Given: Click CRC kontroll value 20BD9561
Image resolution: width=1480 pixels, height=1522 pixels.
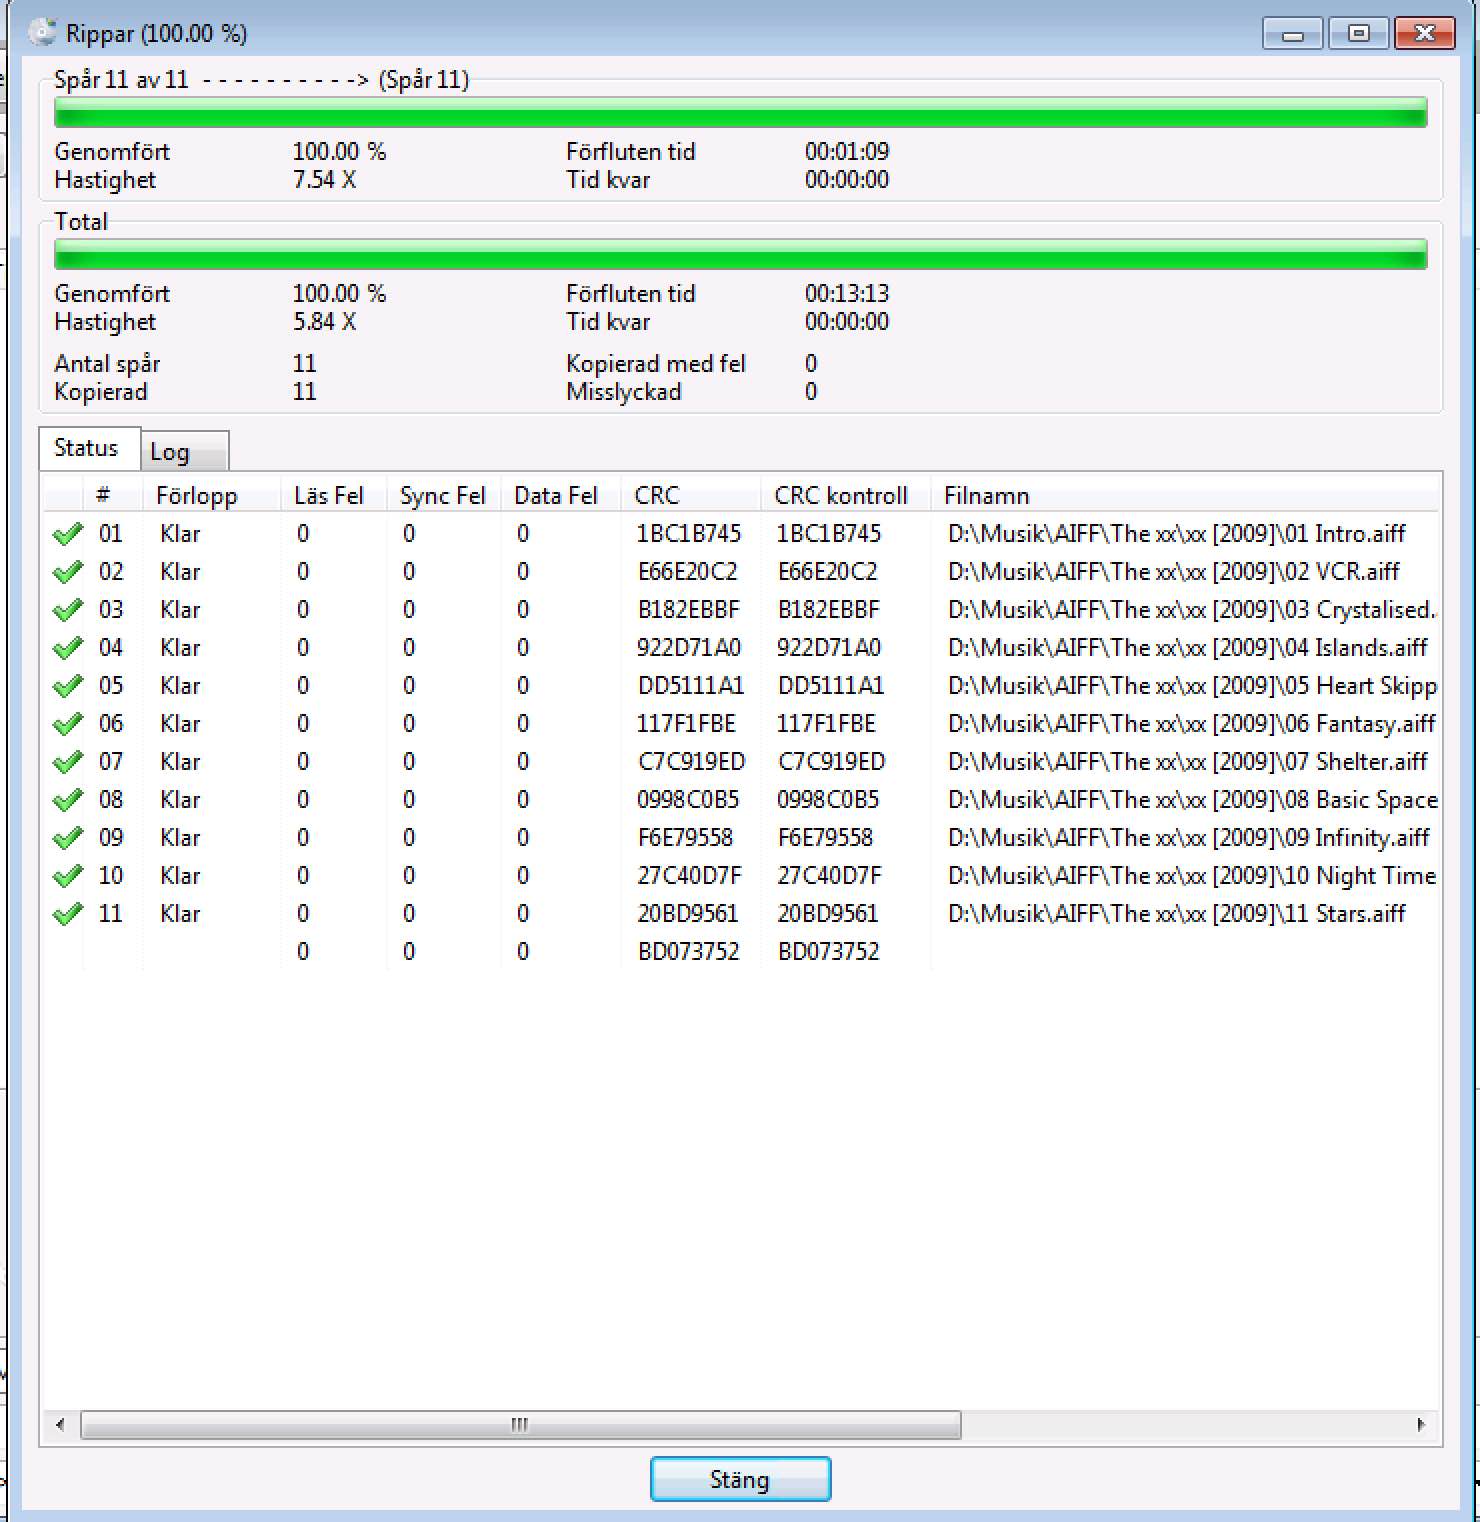Looking at the screenshot, I should (x=828, y=914).
